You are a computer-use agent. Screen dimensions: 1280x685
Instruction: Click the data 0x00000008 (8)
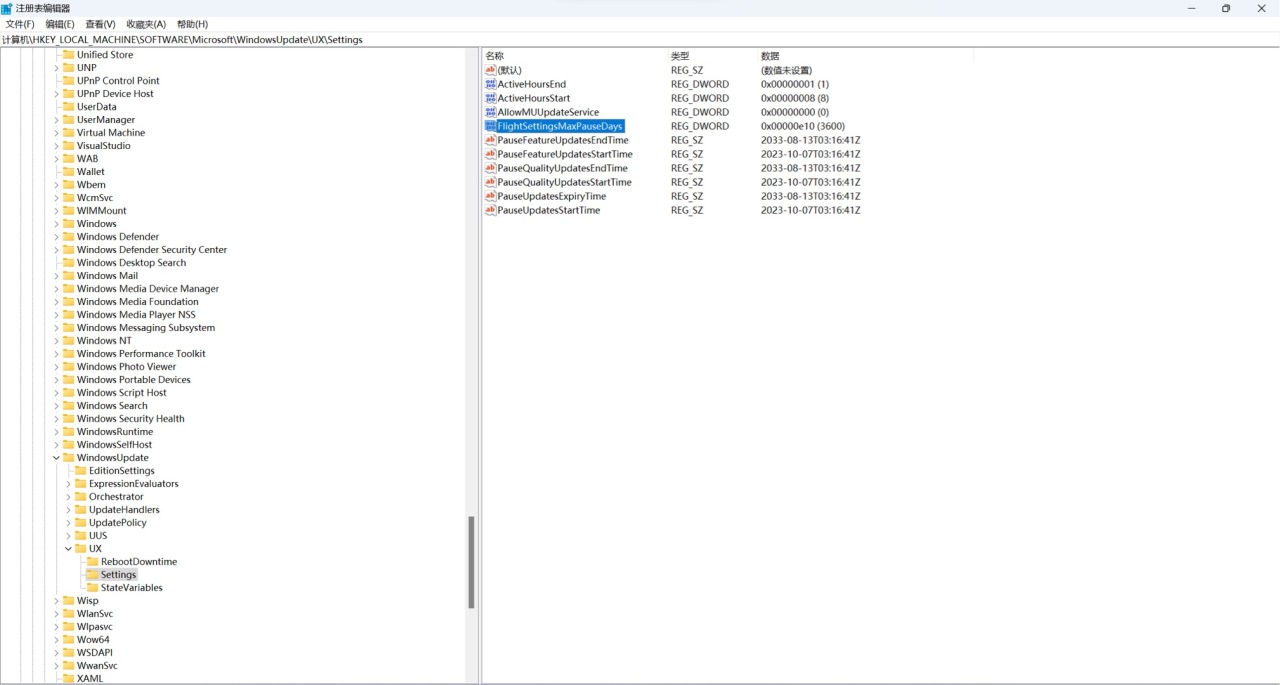(795, 98)
